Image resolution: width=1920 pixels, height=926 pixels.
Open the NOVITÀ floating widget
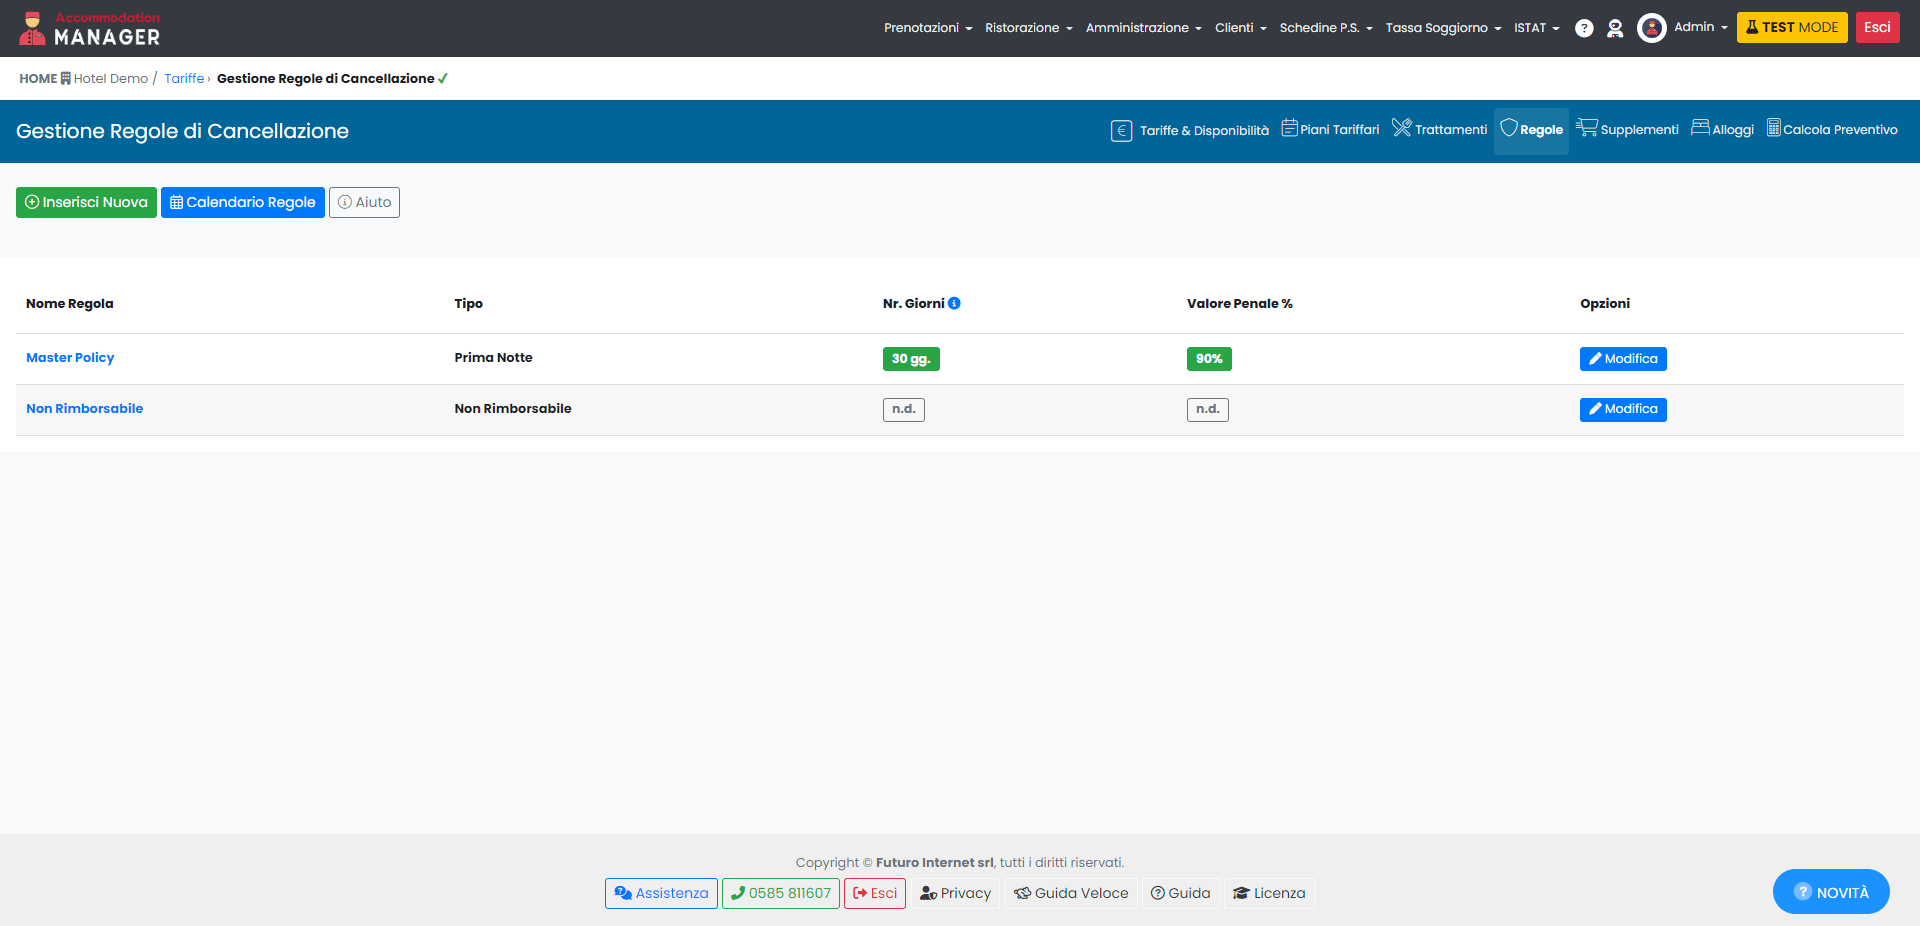(x=1830, y=892)
